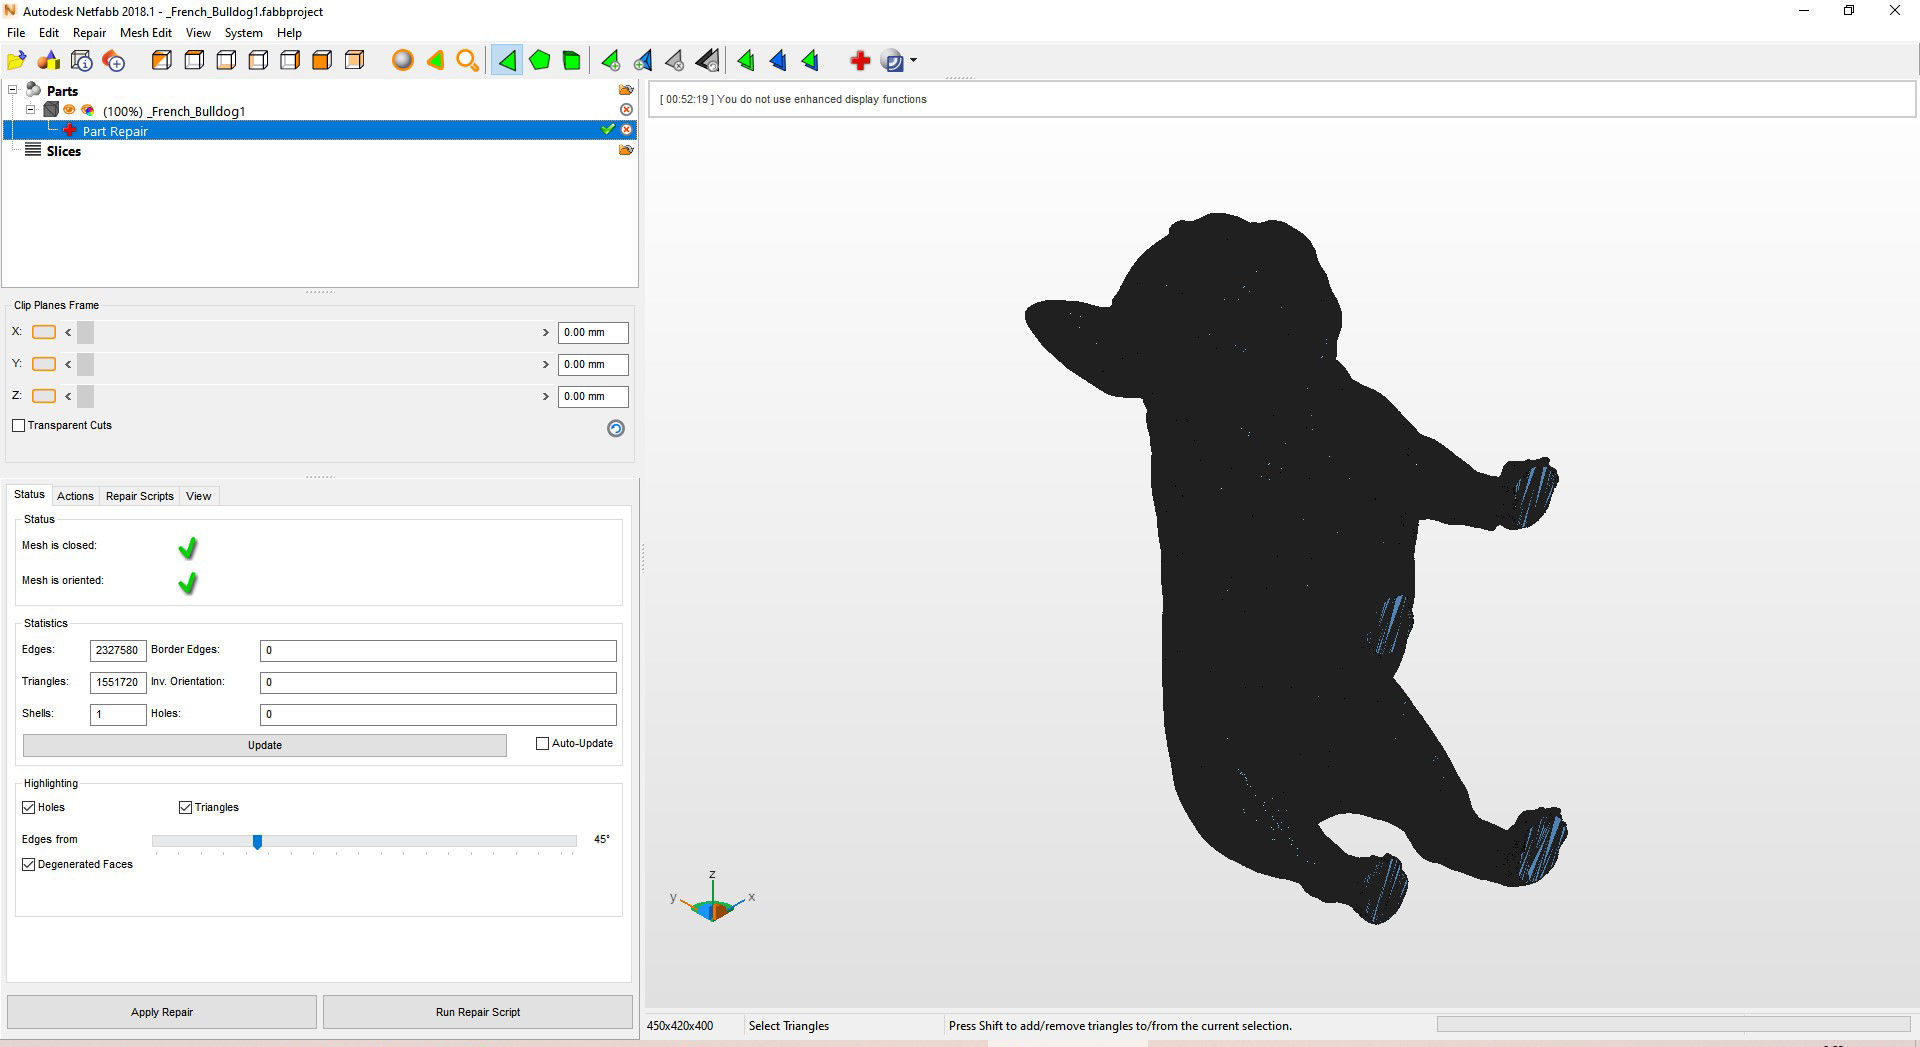1920x1047 pixels.
Task: Remove _French_Bulldog1 with its red X icon
Action: 626,110
